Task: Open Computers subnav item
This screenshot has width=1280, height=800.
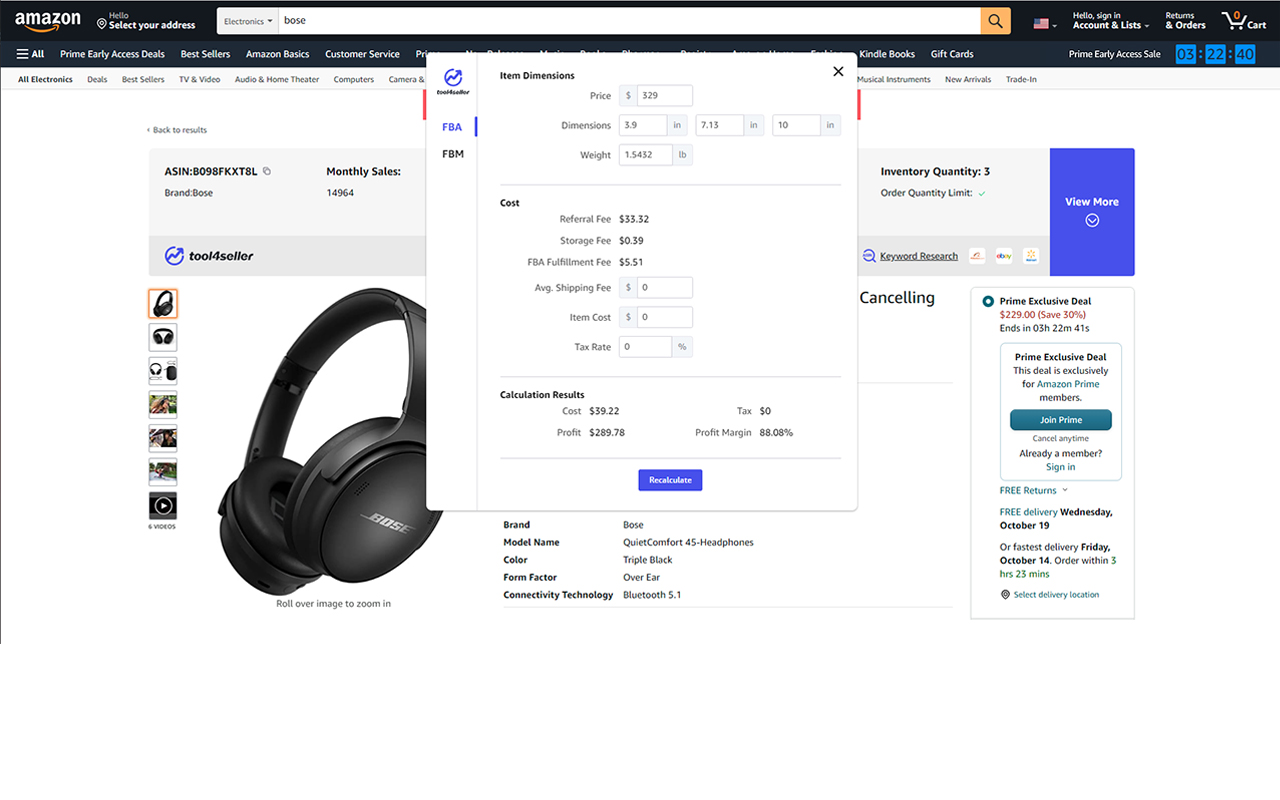Action: click(x=354, y=80)
